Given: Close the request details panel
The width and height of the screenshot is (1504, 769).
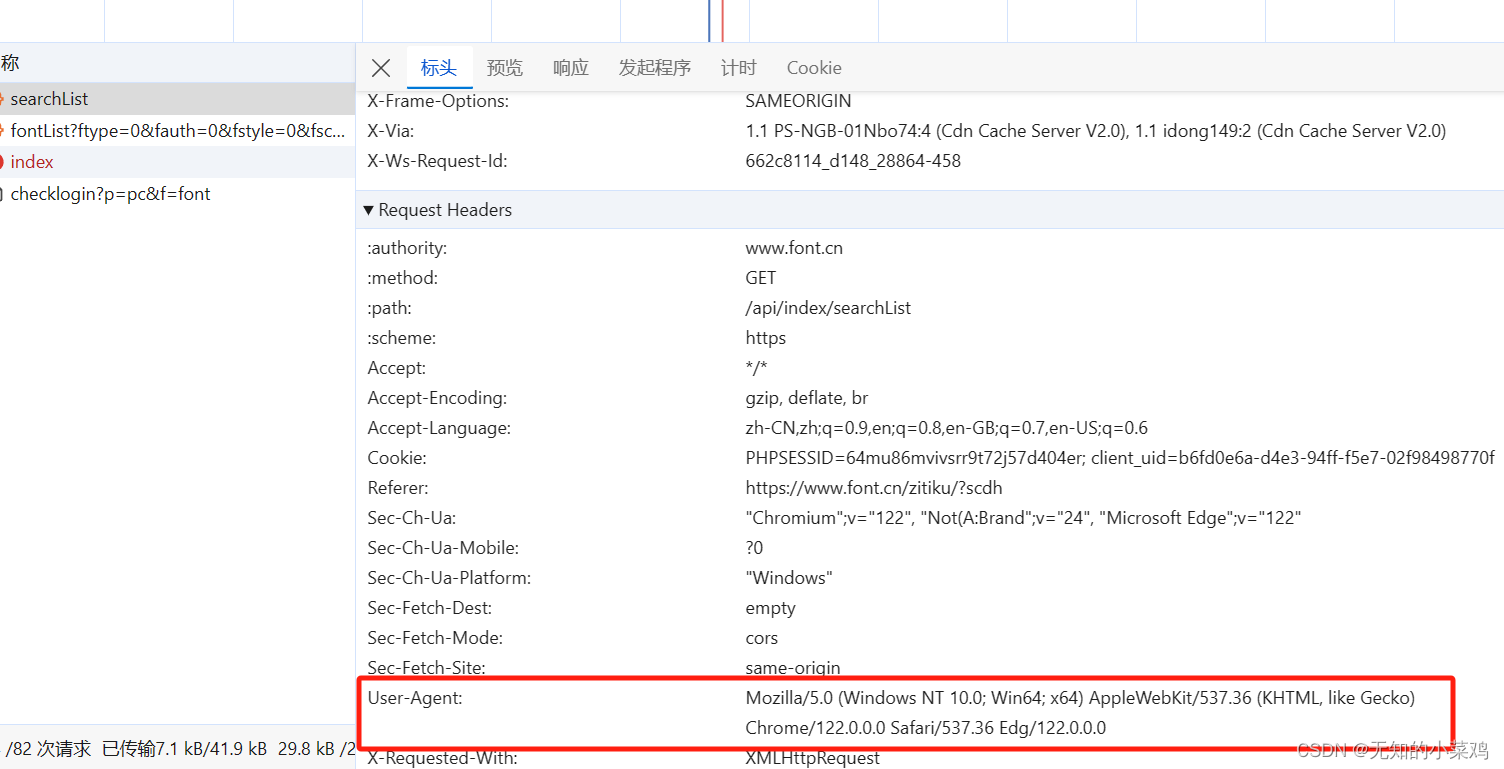Looking at the screenshot, I should (381, 68).
